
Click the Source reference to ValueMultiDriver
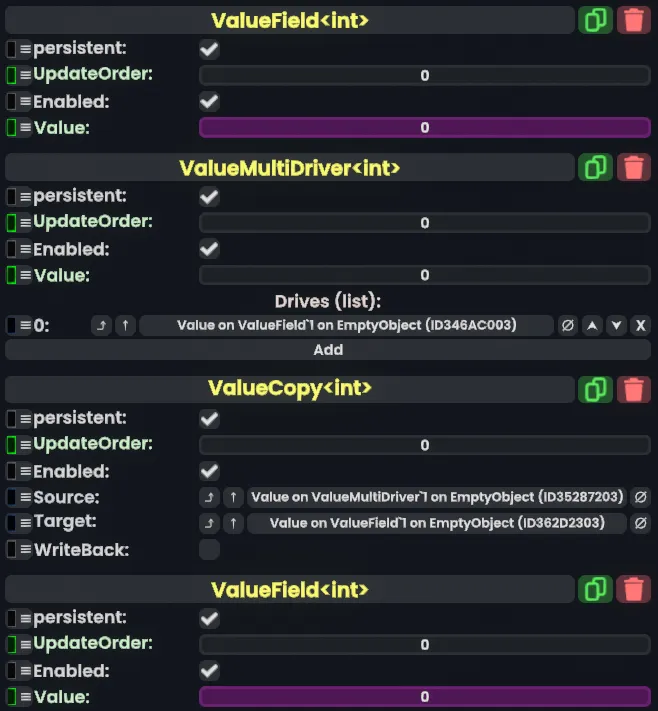438,497
